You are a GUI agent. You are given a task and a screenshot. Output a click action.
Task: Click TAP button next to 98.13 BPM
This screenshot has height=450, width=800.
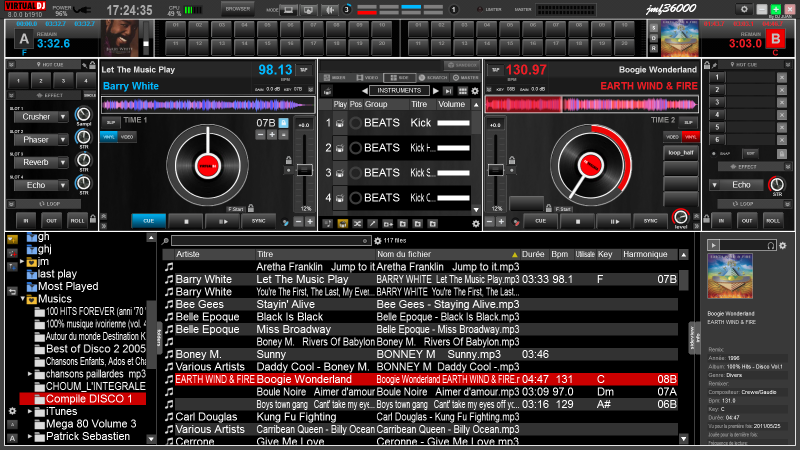(x=304, y=70)
